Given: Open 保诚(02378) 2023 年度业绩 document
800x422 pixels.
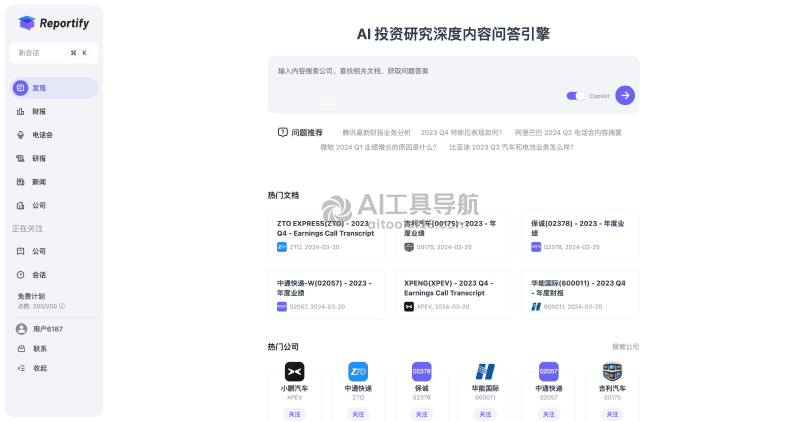Looking at the screenshot, I should pos(580,235).
